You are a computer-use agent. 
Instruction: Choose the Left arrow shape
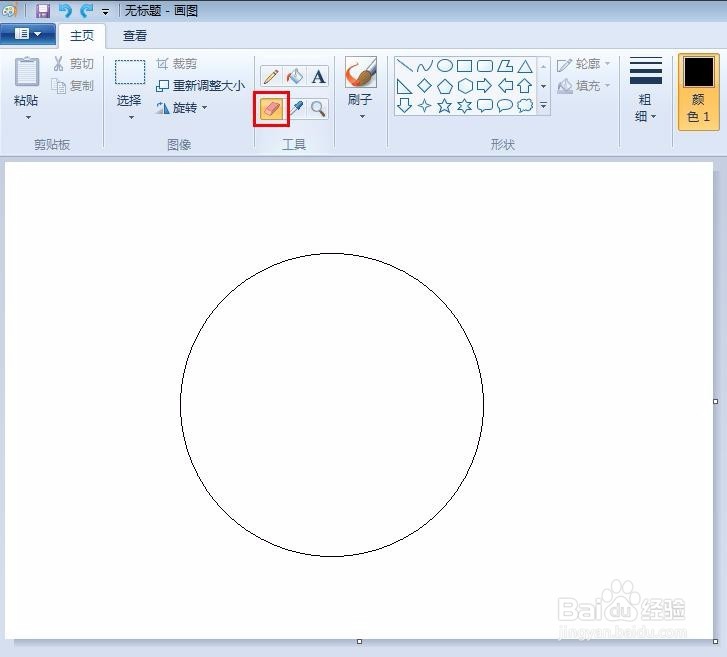pos(505,86)
